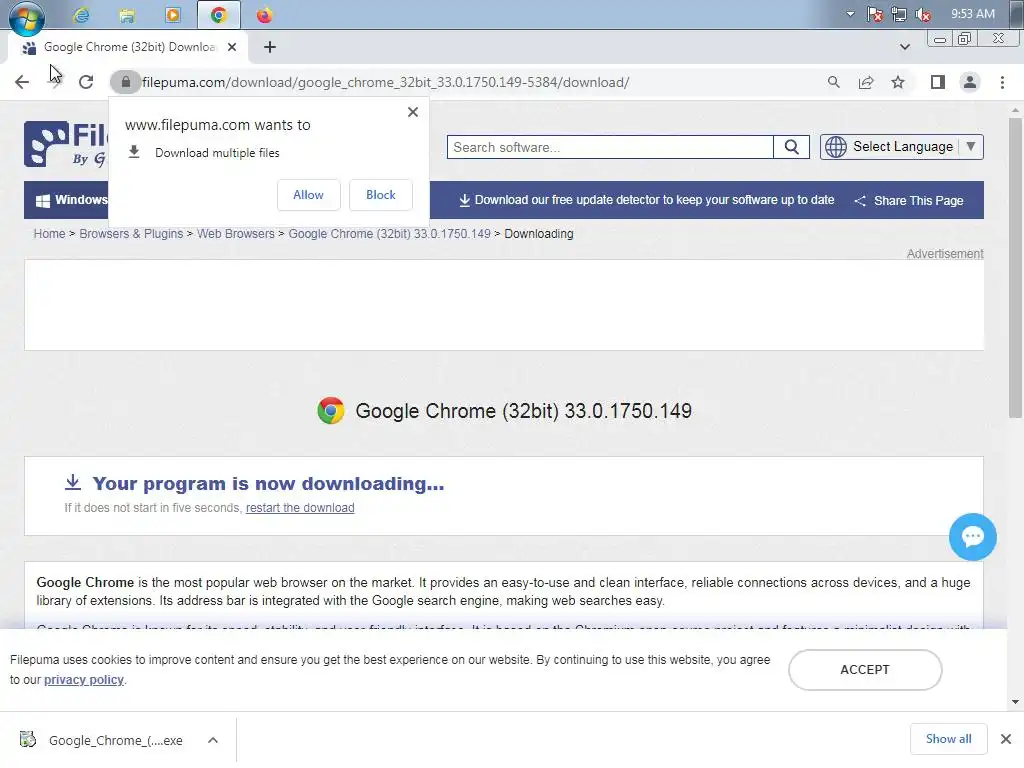Click the Search software field

pos(610,147)
